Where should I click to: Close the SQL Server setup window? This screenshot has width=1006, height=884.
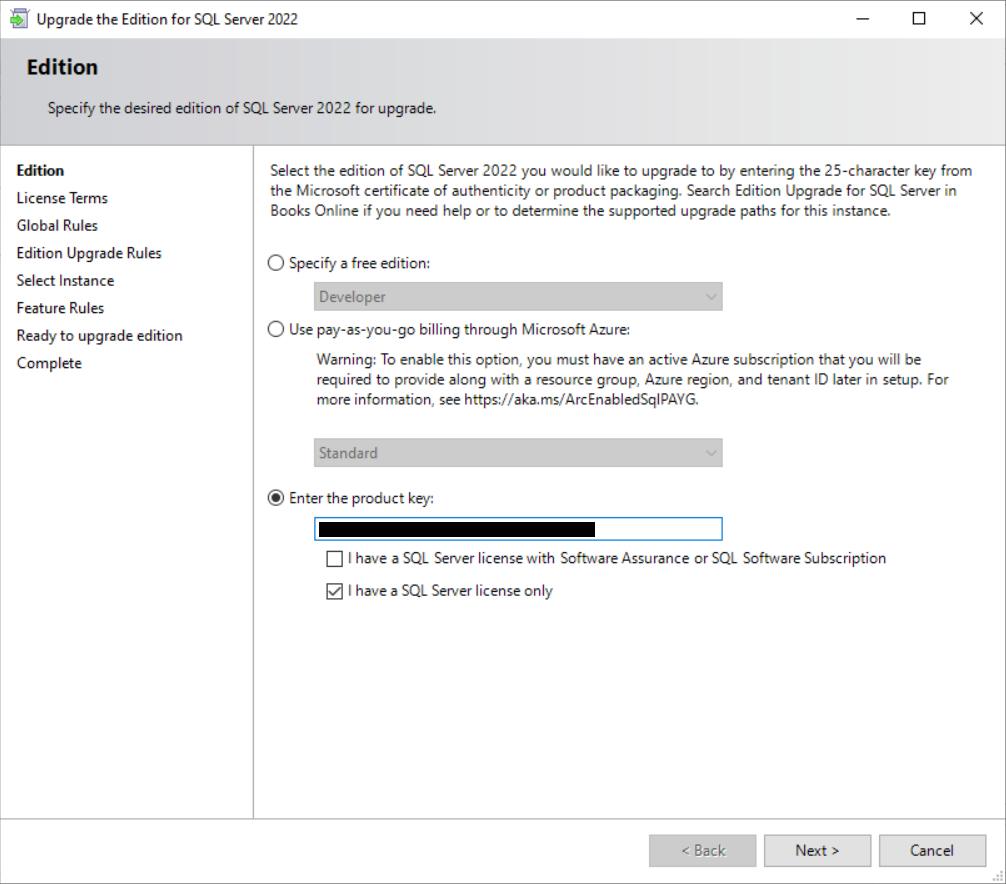976,19
